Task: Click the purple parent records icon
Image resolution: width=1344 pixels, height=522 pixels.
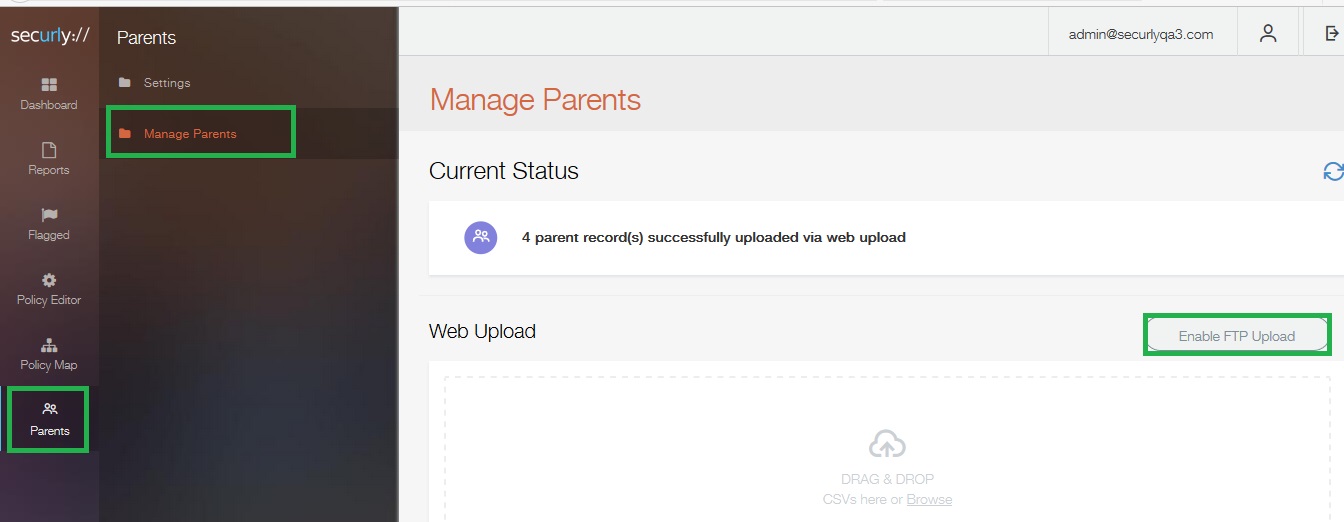Action: (481, 237)
